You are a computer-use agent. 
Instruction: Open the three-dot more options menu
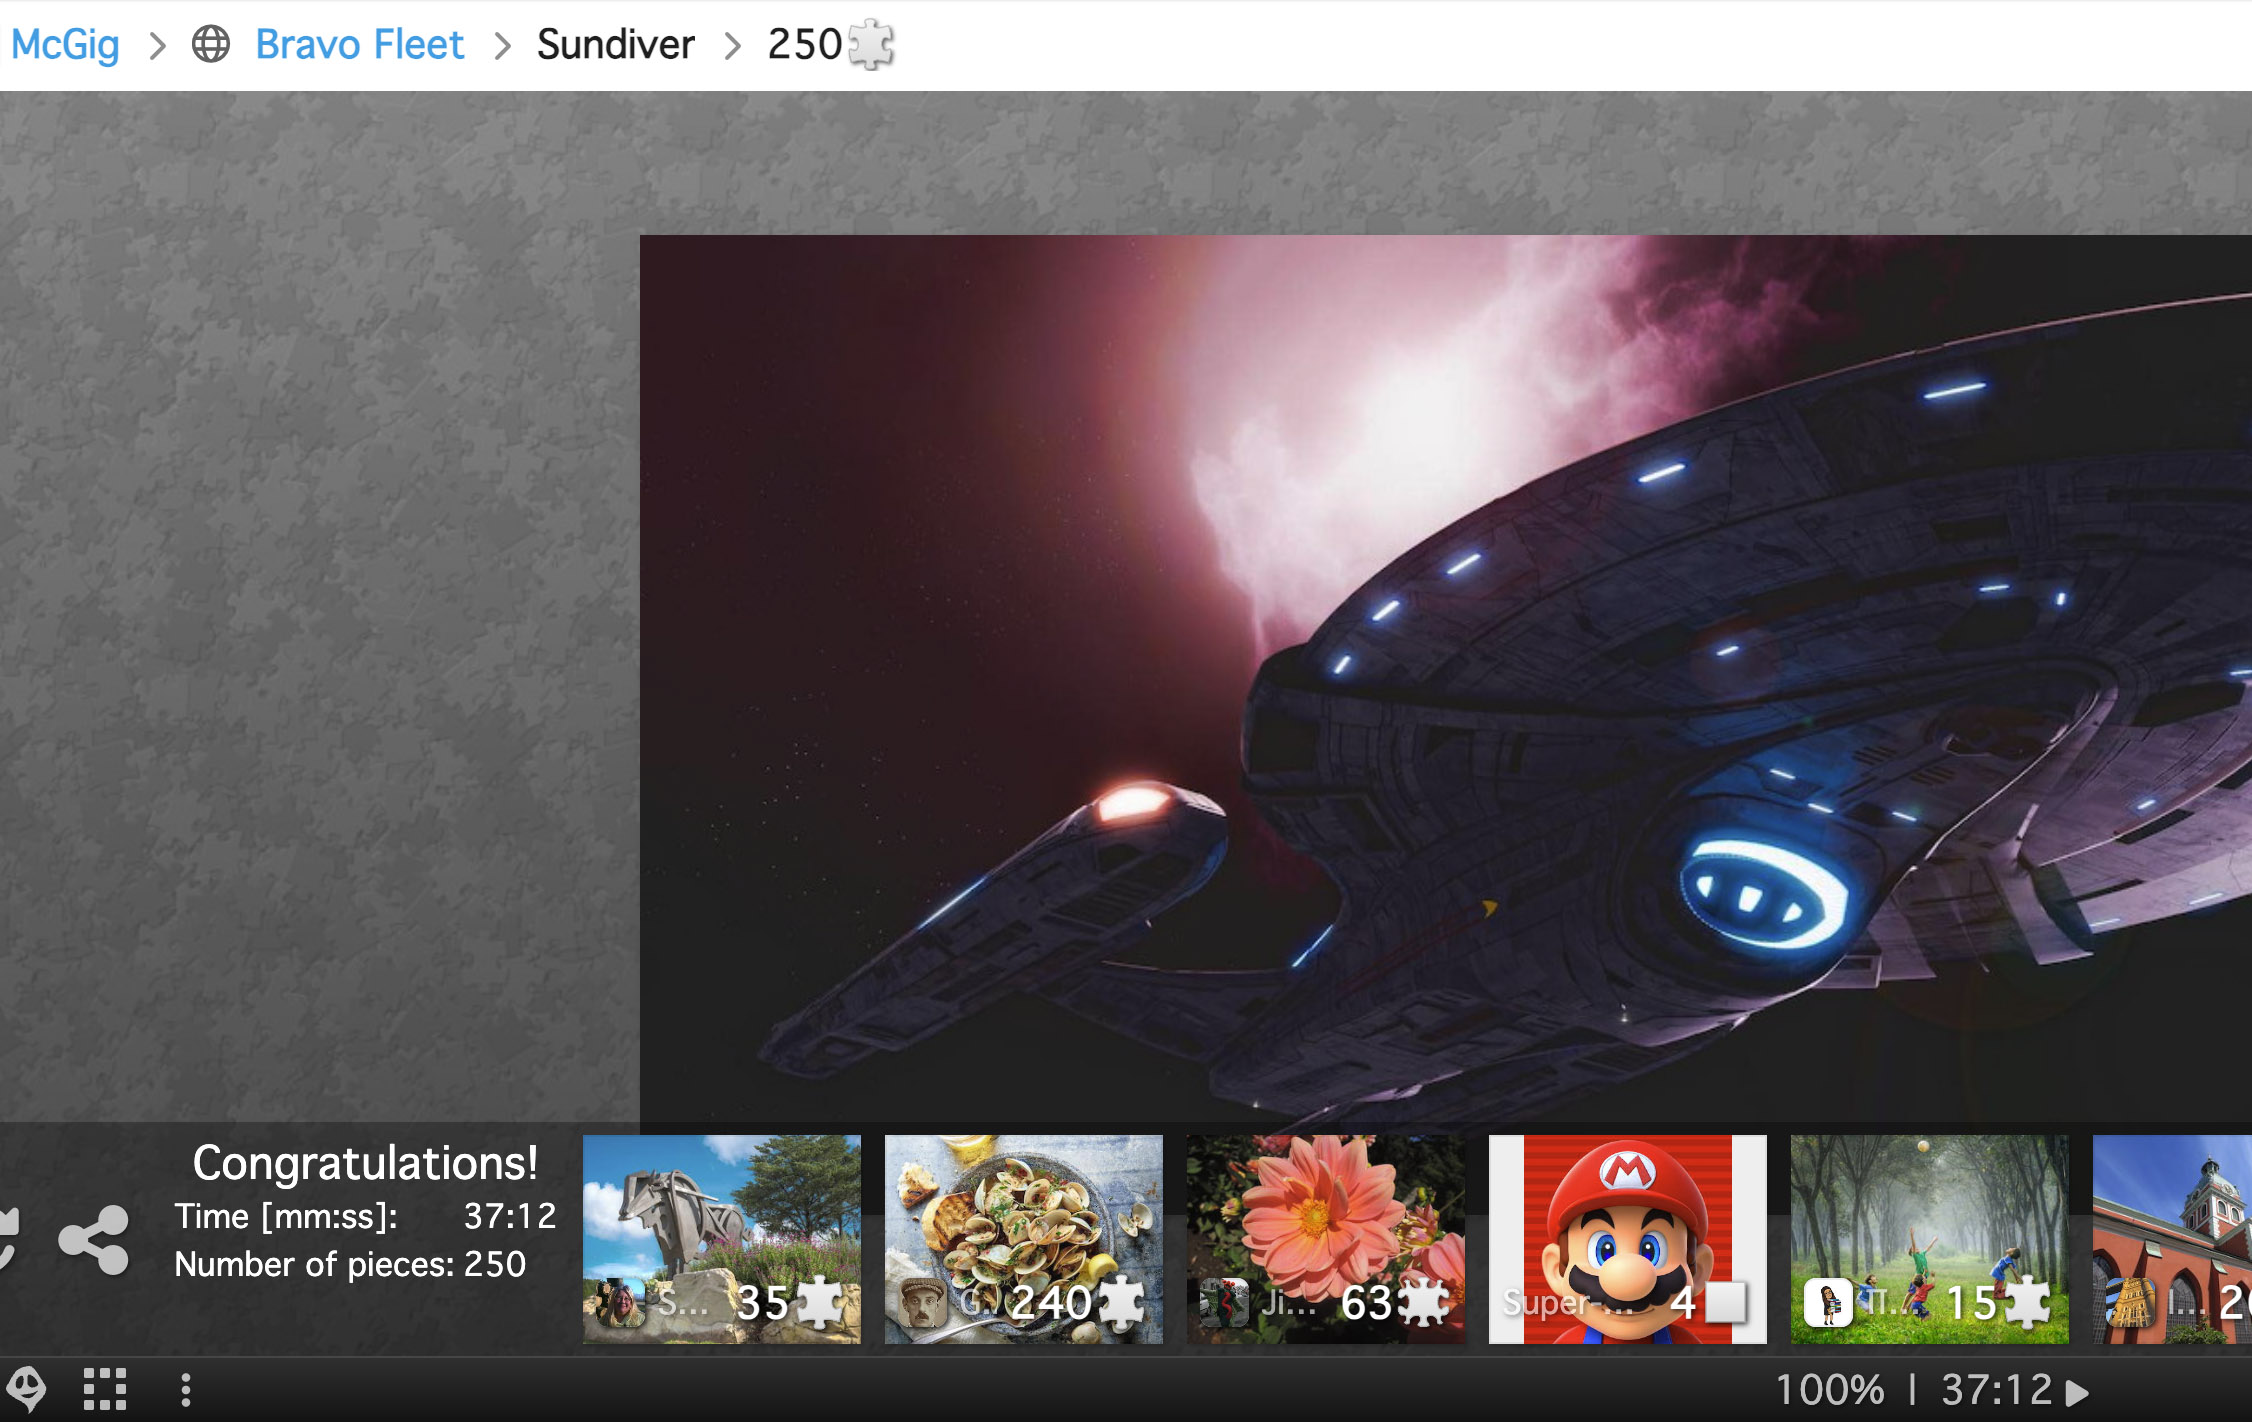click(x=186, y=1390)
